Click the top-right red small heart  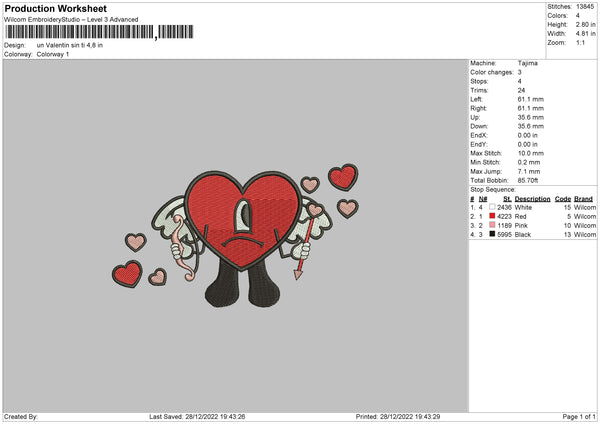(342, 177)
